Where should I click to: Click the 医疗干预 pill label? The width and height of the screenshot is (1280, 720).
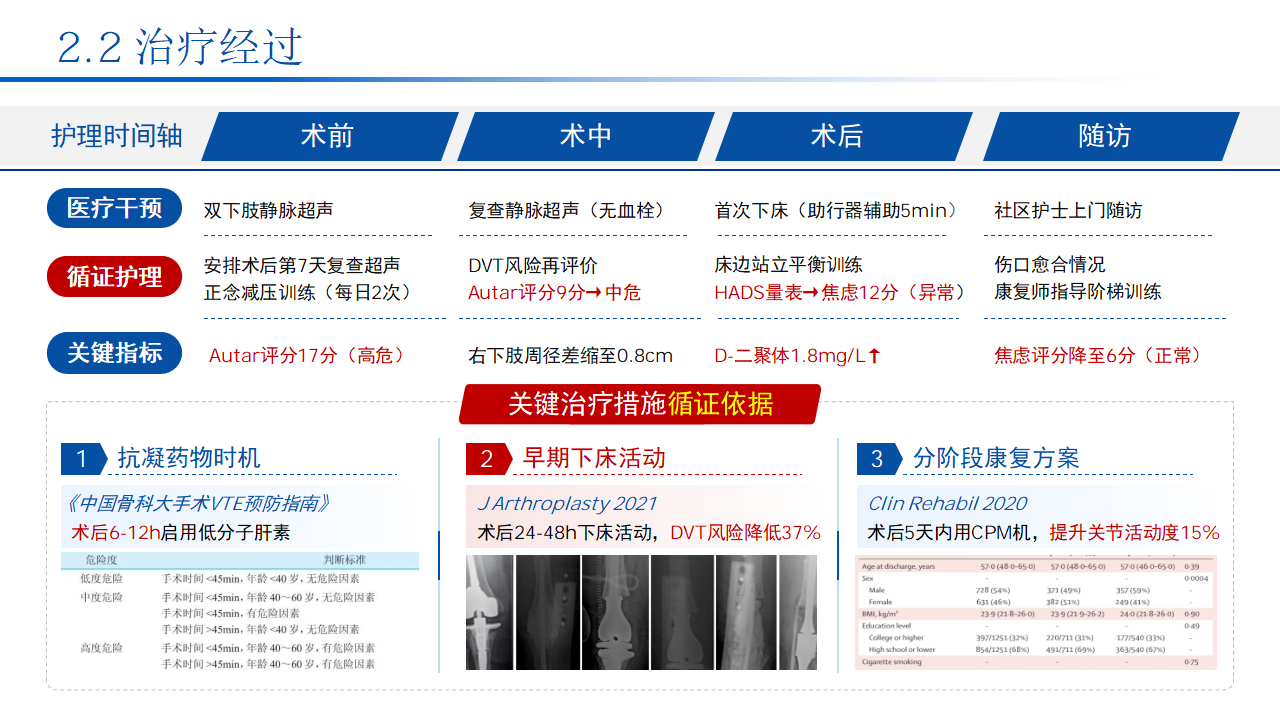[115, 208]
